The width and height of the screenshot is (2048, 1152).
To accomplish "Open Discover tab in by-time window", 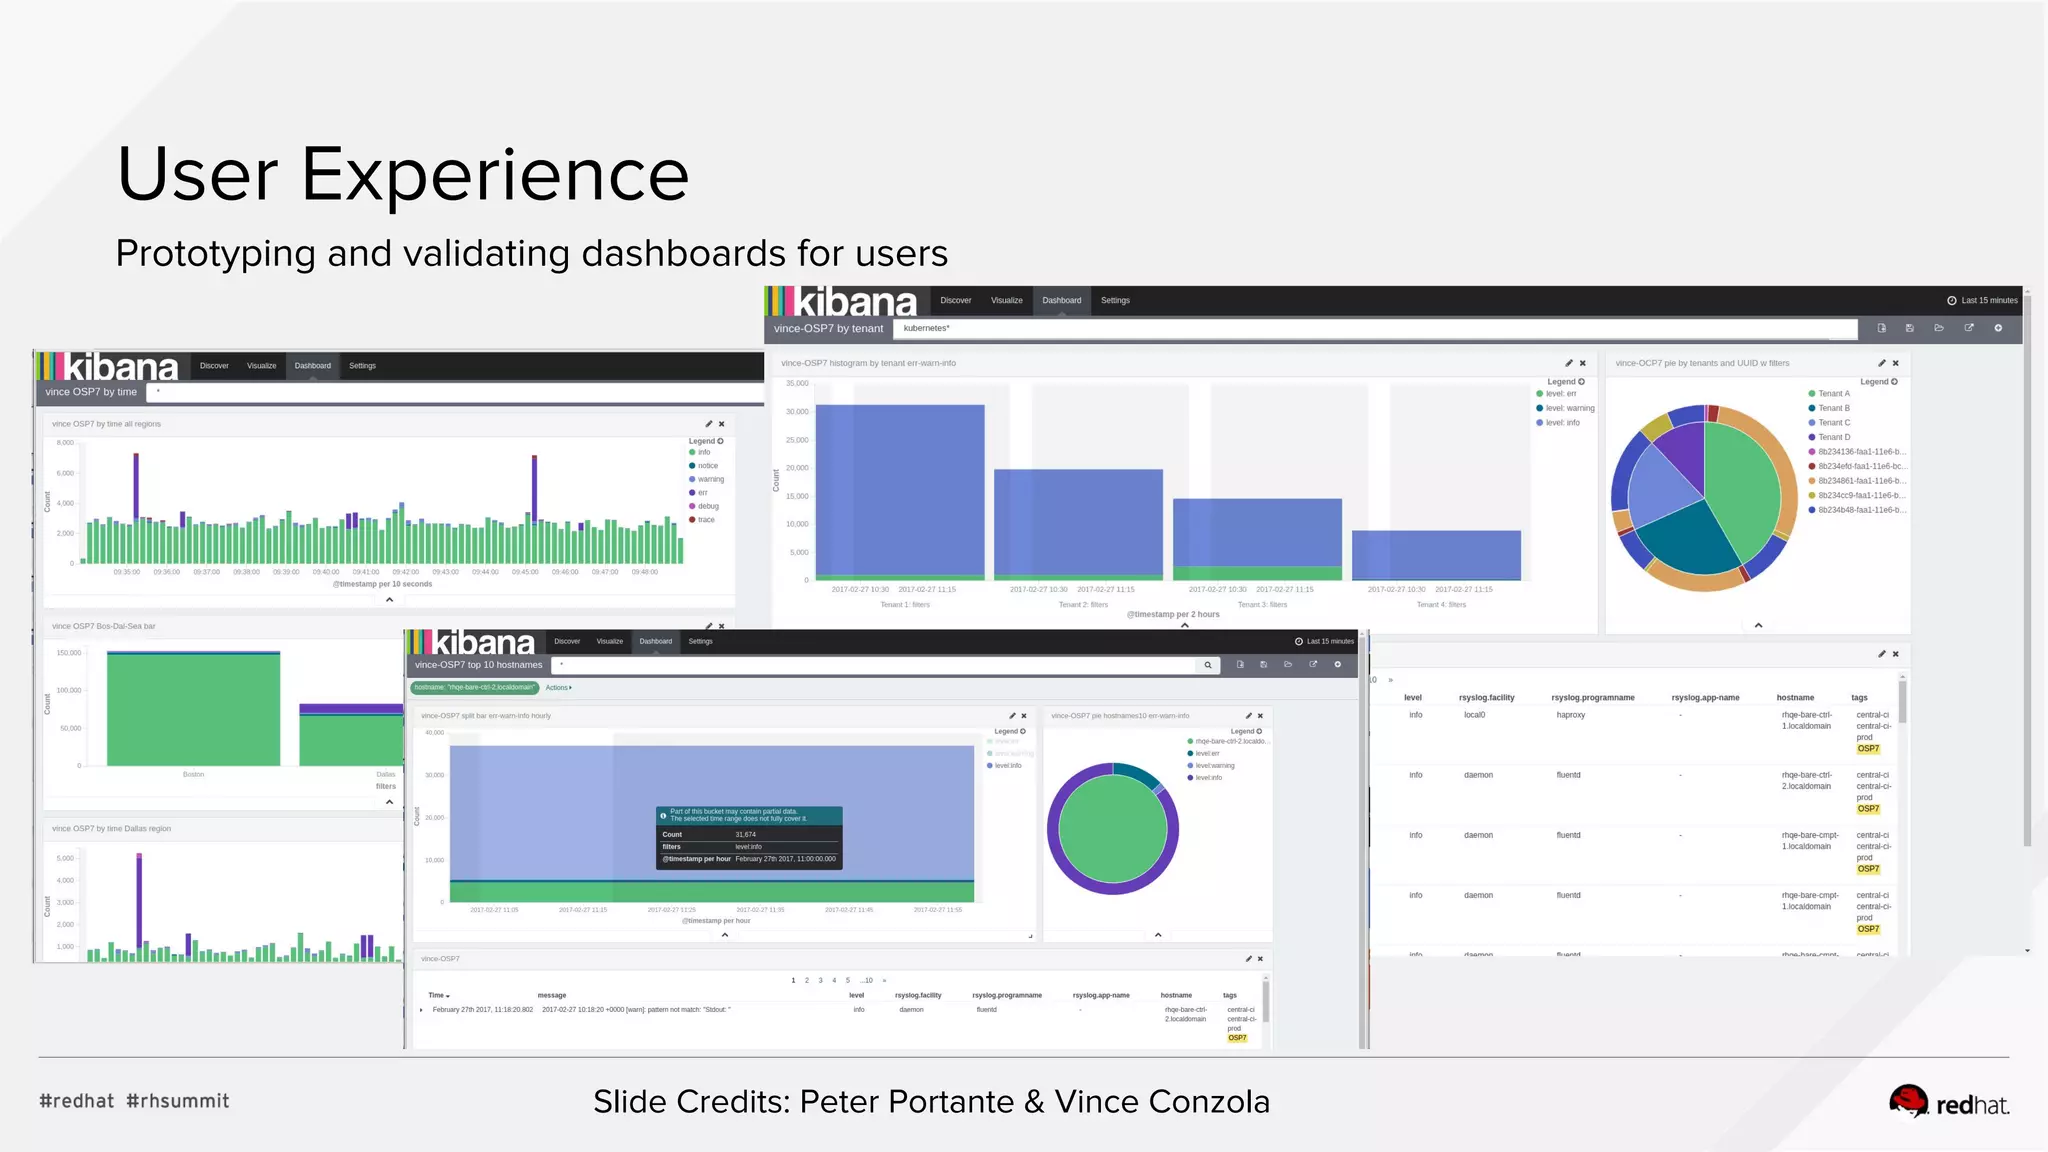I will 214,366.
